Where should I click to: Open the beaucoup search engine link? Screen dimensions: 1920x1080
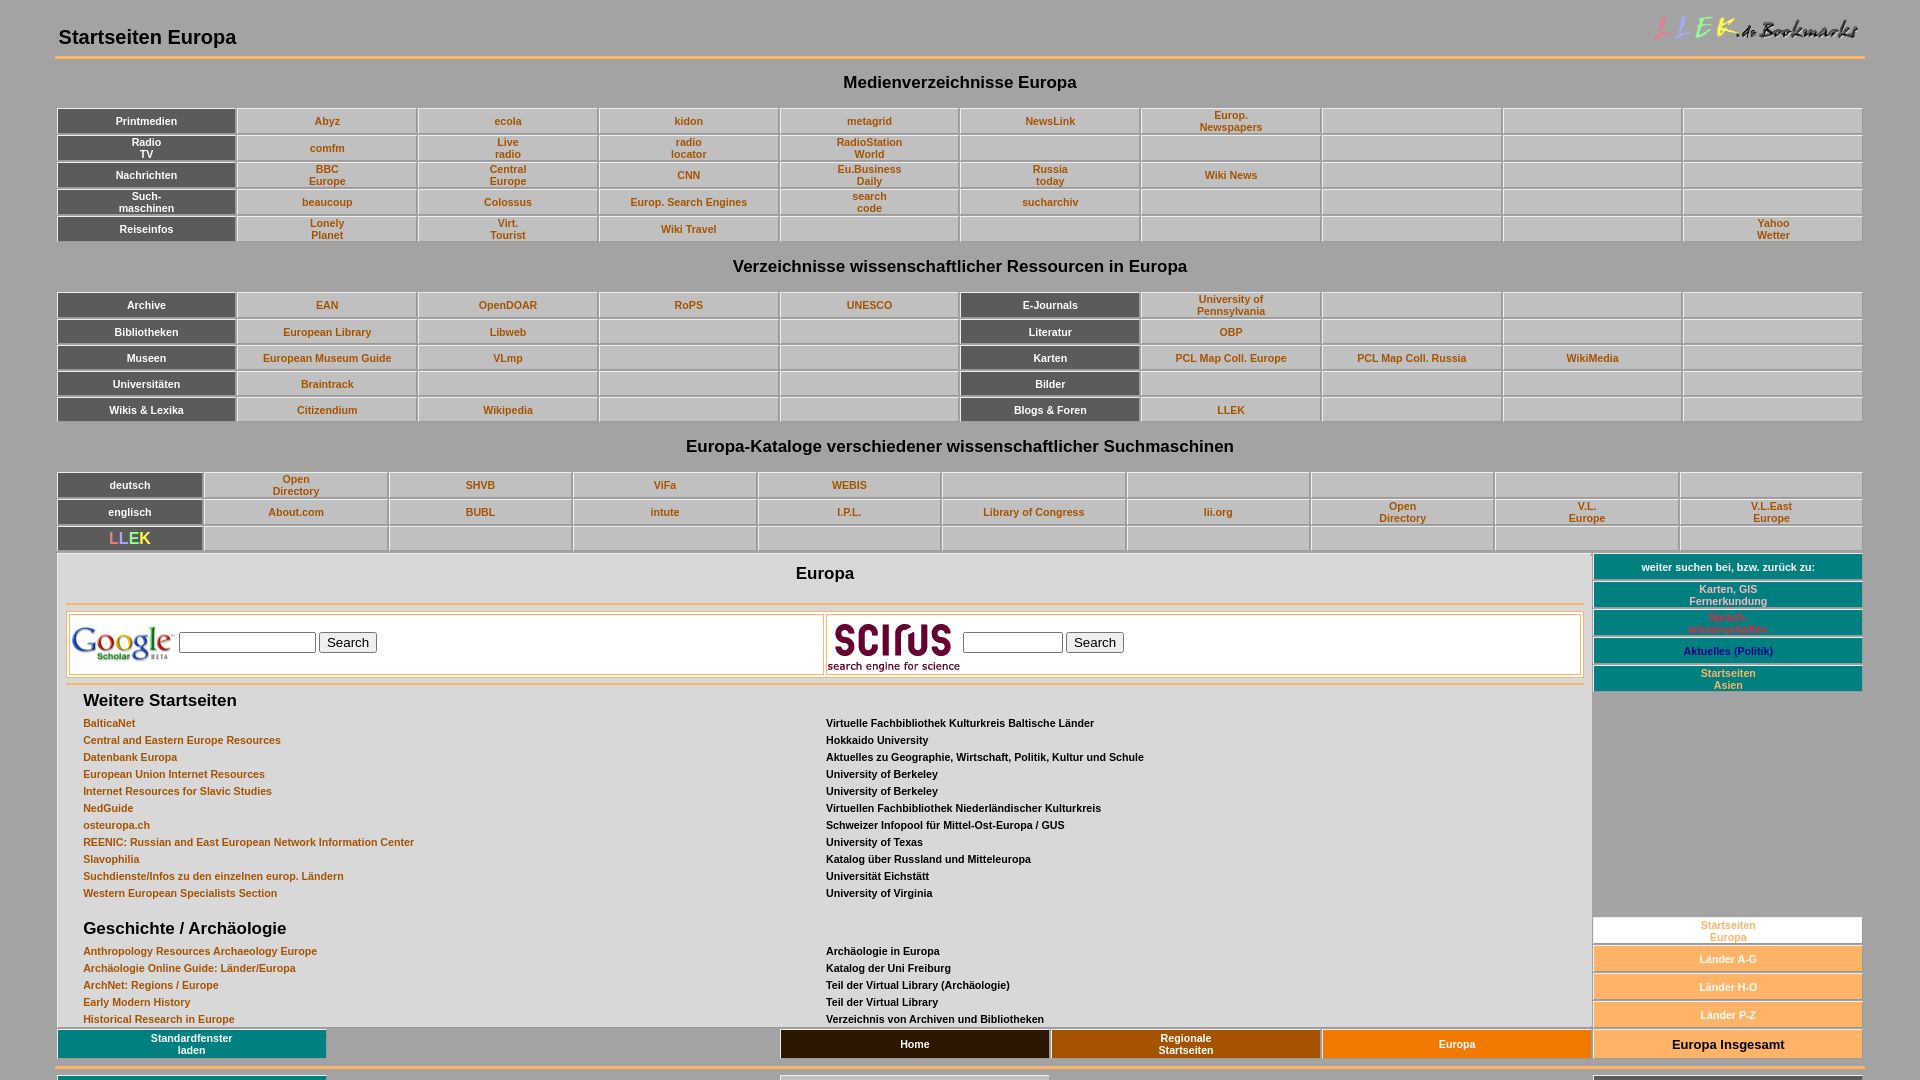click(327, 202)
